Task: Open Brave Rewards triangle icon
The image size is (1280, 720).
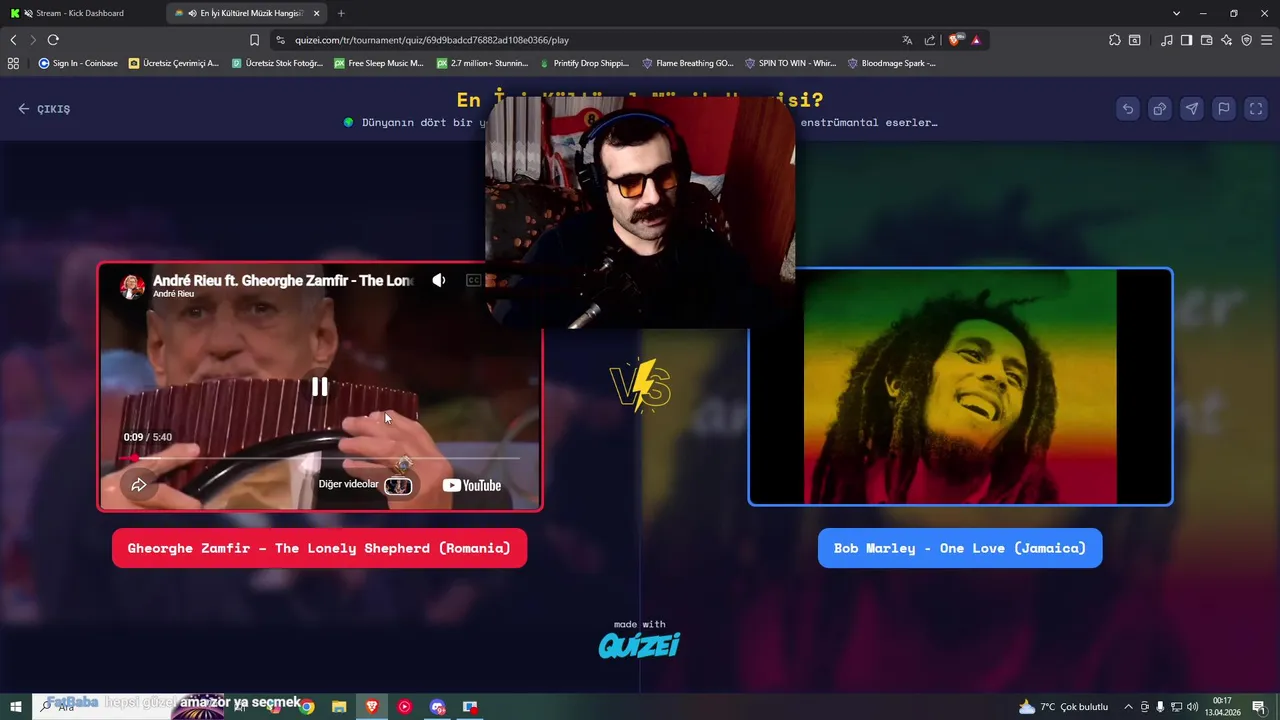Action: pos(976,40)
